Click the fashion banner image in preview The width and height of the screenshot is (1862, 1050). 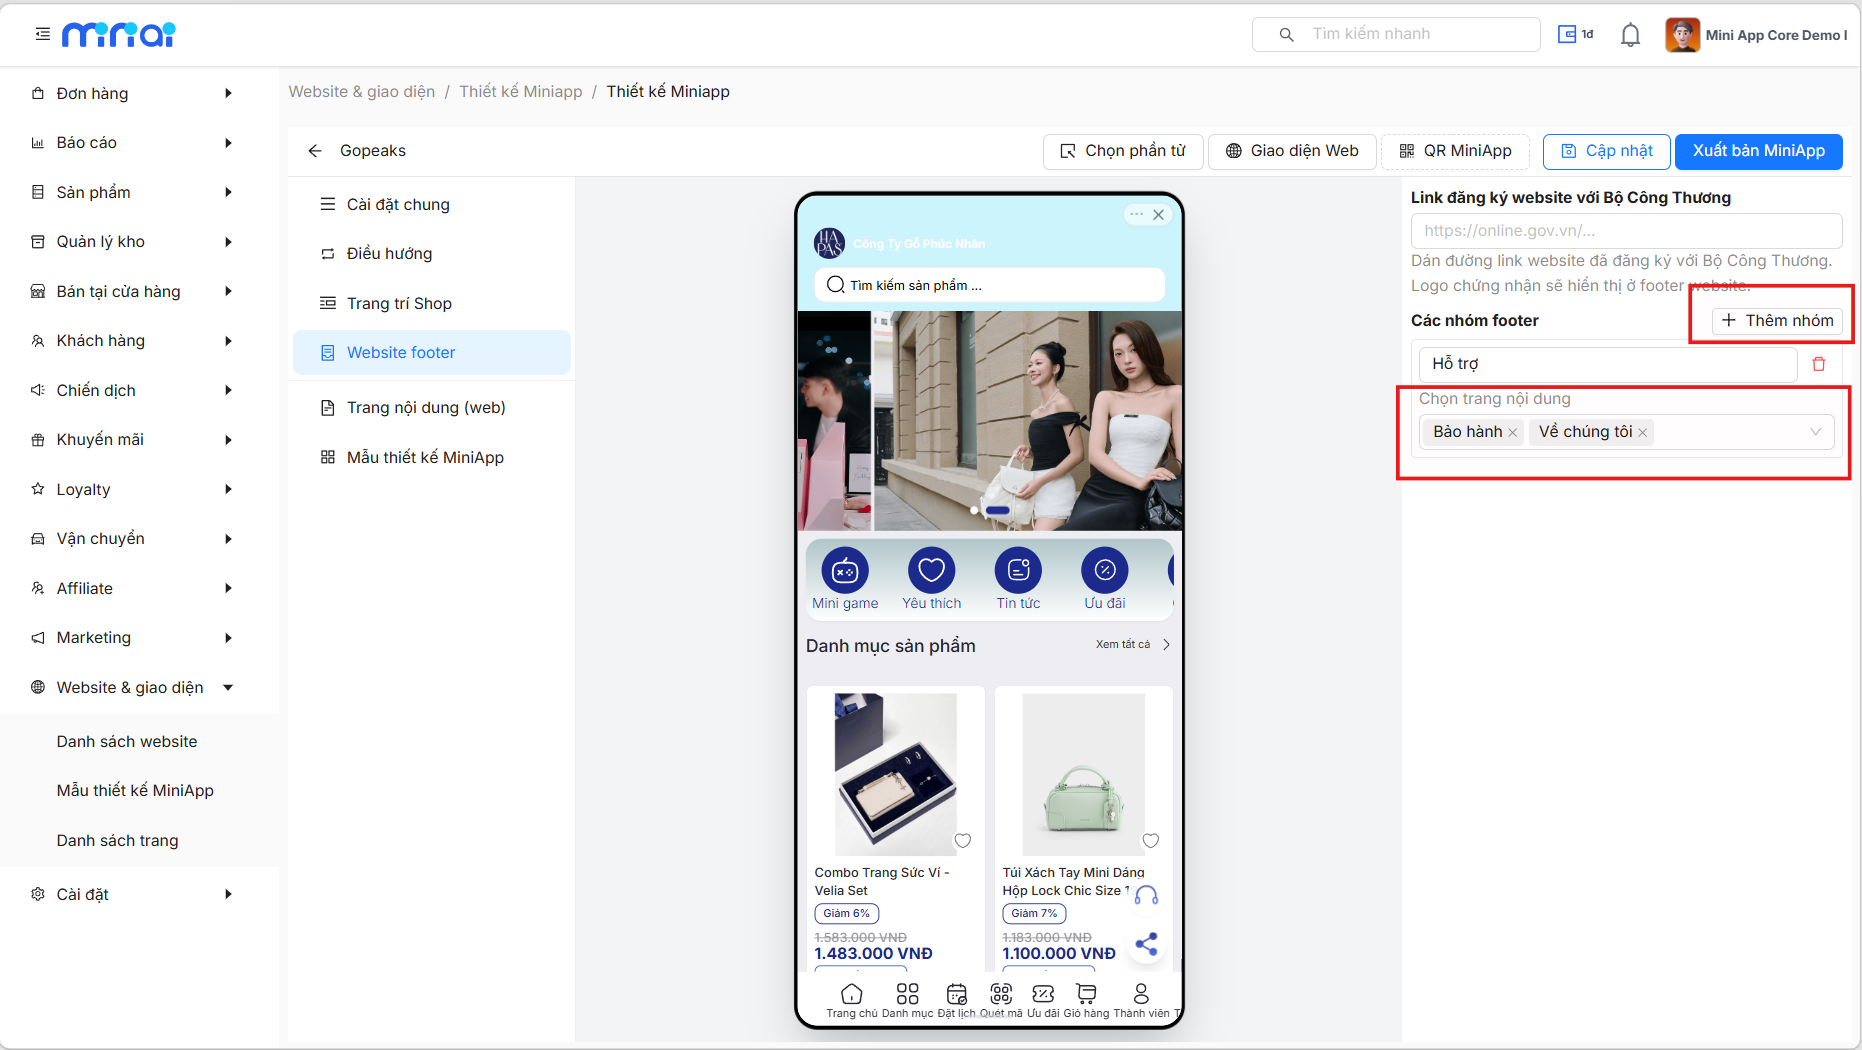tap(990, 421)
